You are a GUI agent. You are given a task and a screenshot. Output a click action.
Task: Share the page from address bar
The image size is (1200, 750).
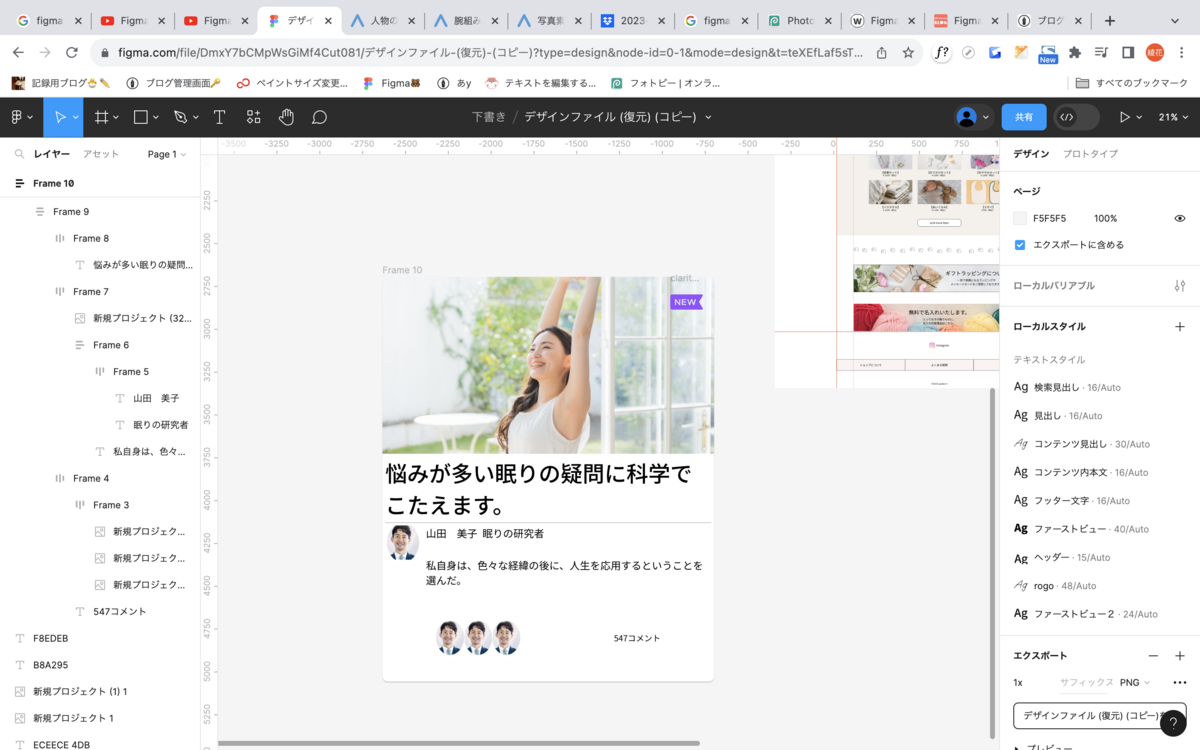pyautogui.click(x=881, y=53)
